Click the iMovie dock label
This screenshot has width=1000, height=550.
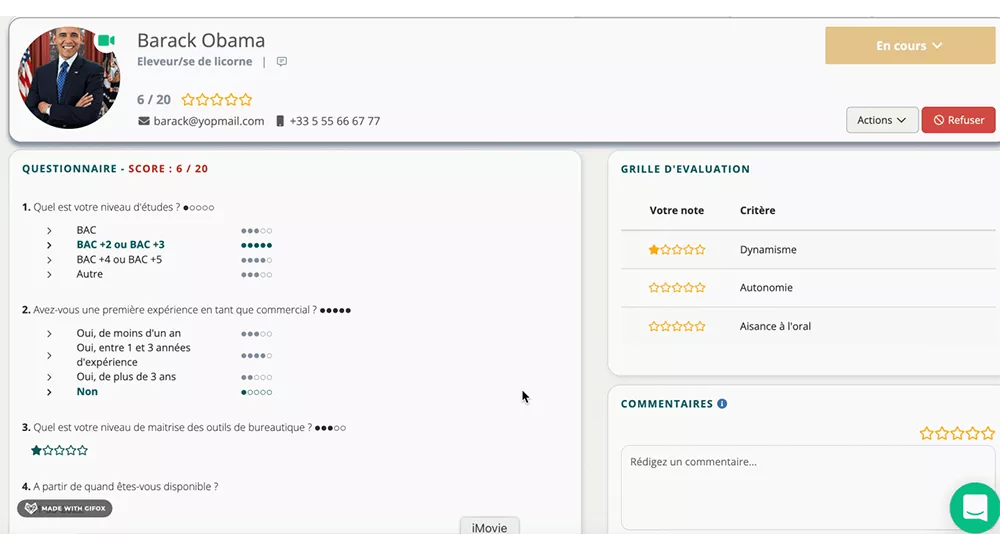point(489,528)
